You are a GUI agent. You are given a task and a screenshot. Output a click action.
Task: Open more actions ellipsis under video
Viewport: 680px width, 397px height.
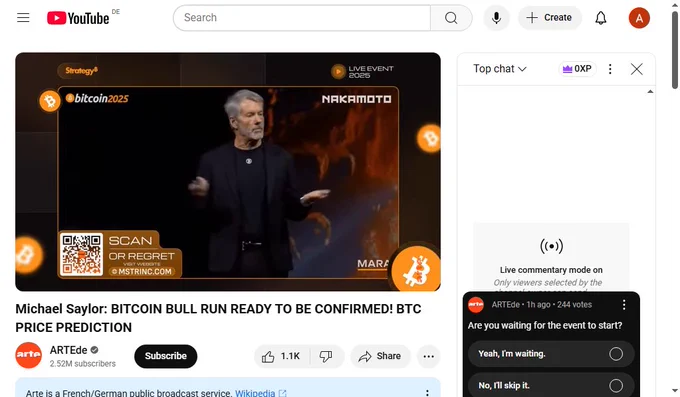click(x=428, y=356)
